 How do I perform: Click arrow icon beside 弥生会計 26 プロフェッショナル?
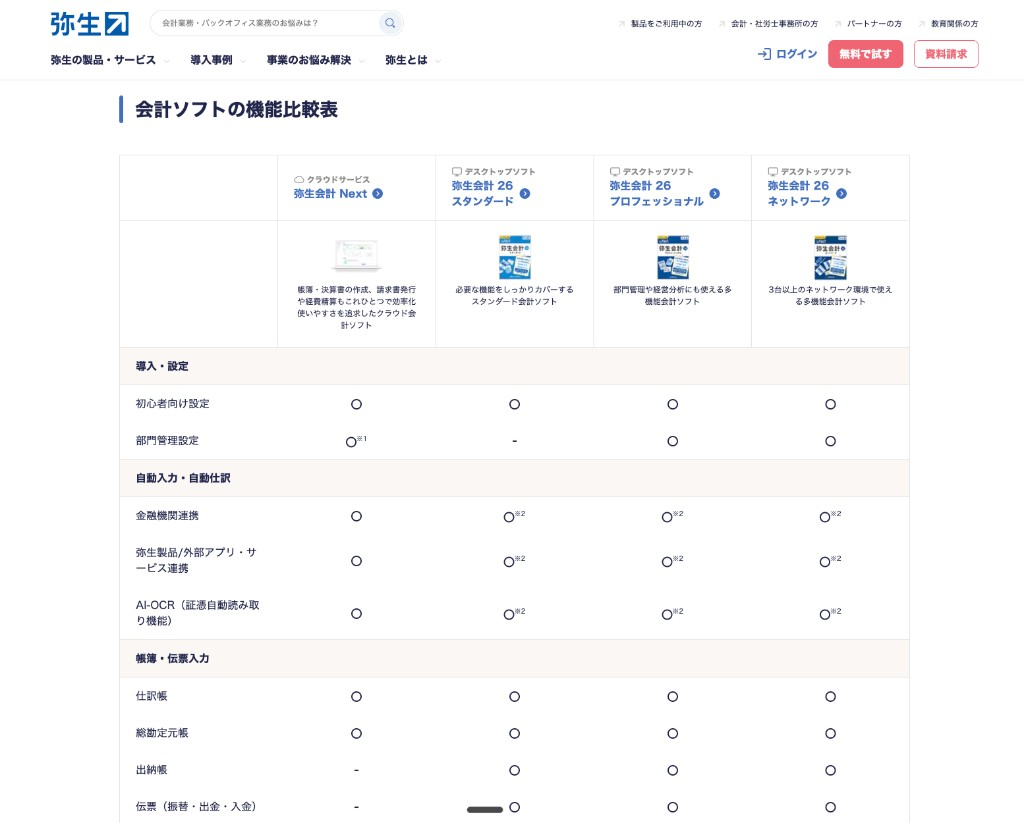[714, 193]
